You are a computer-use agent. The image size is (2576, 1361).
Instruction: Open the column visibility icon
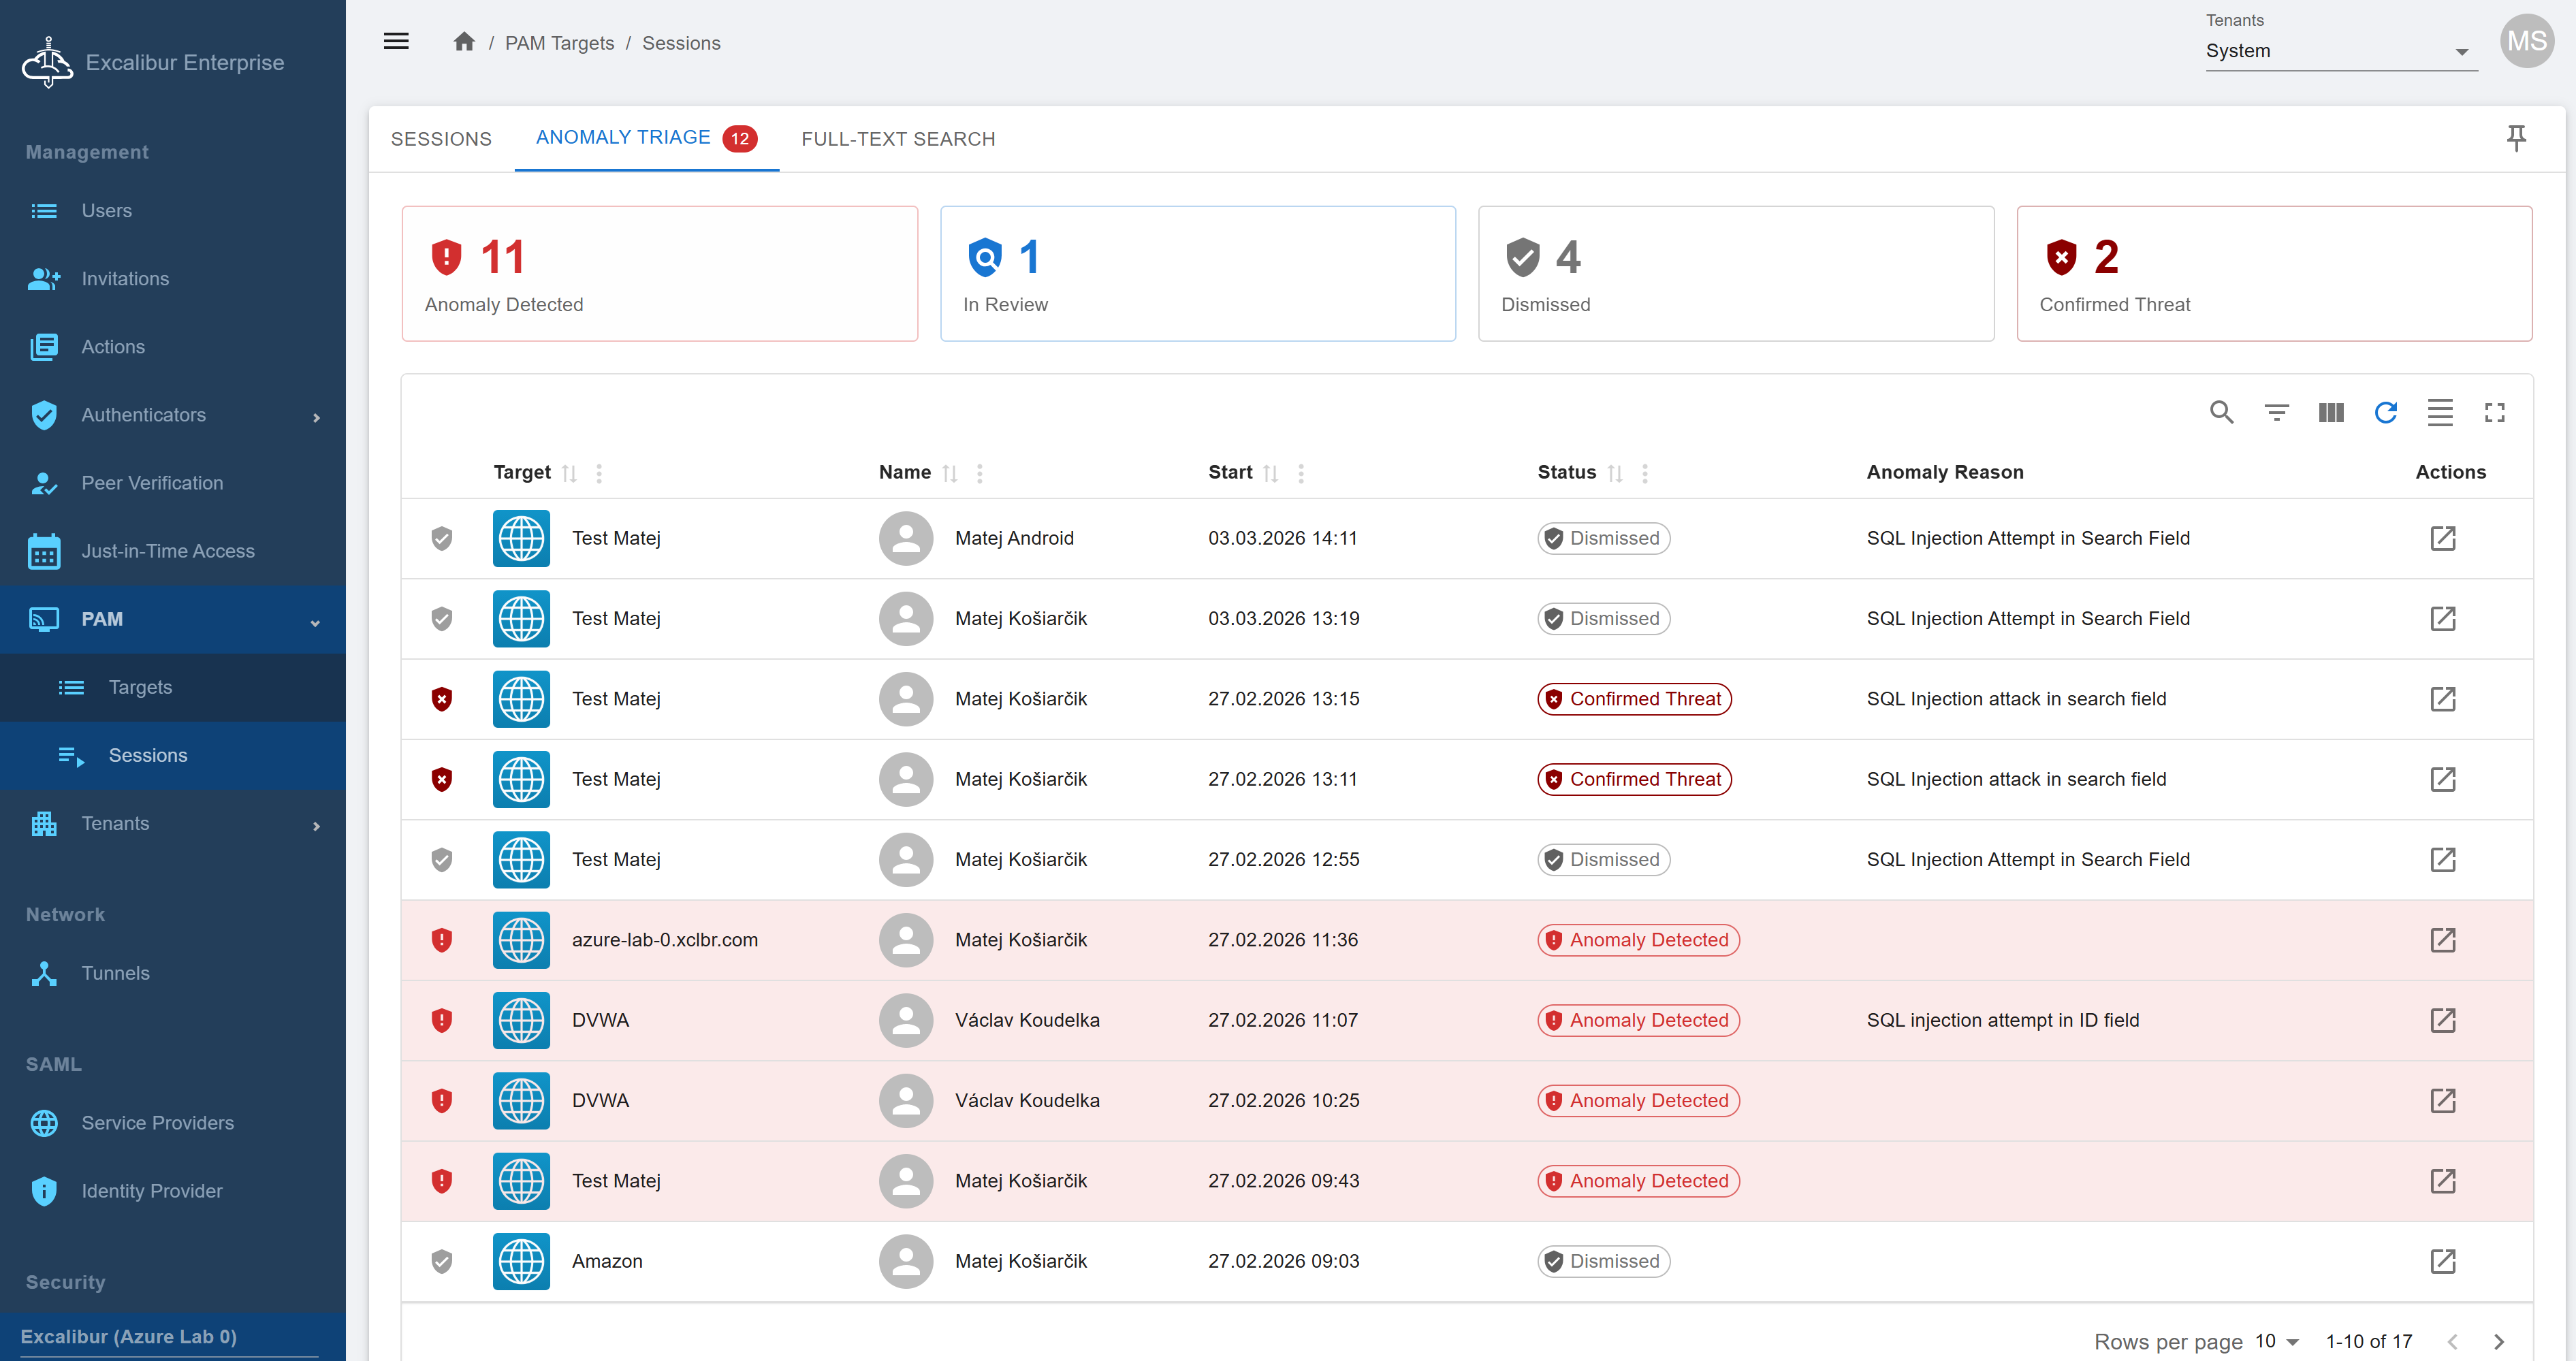click(2331, 412)
